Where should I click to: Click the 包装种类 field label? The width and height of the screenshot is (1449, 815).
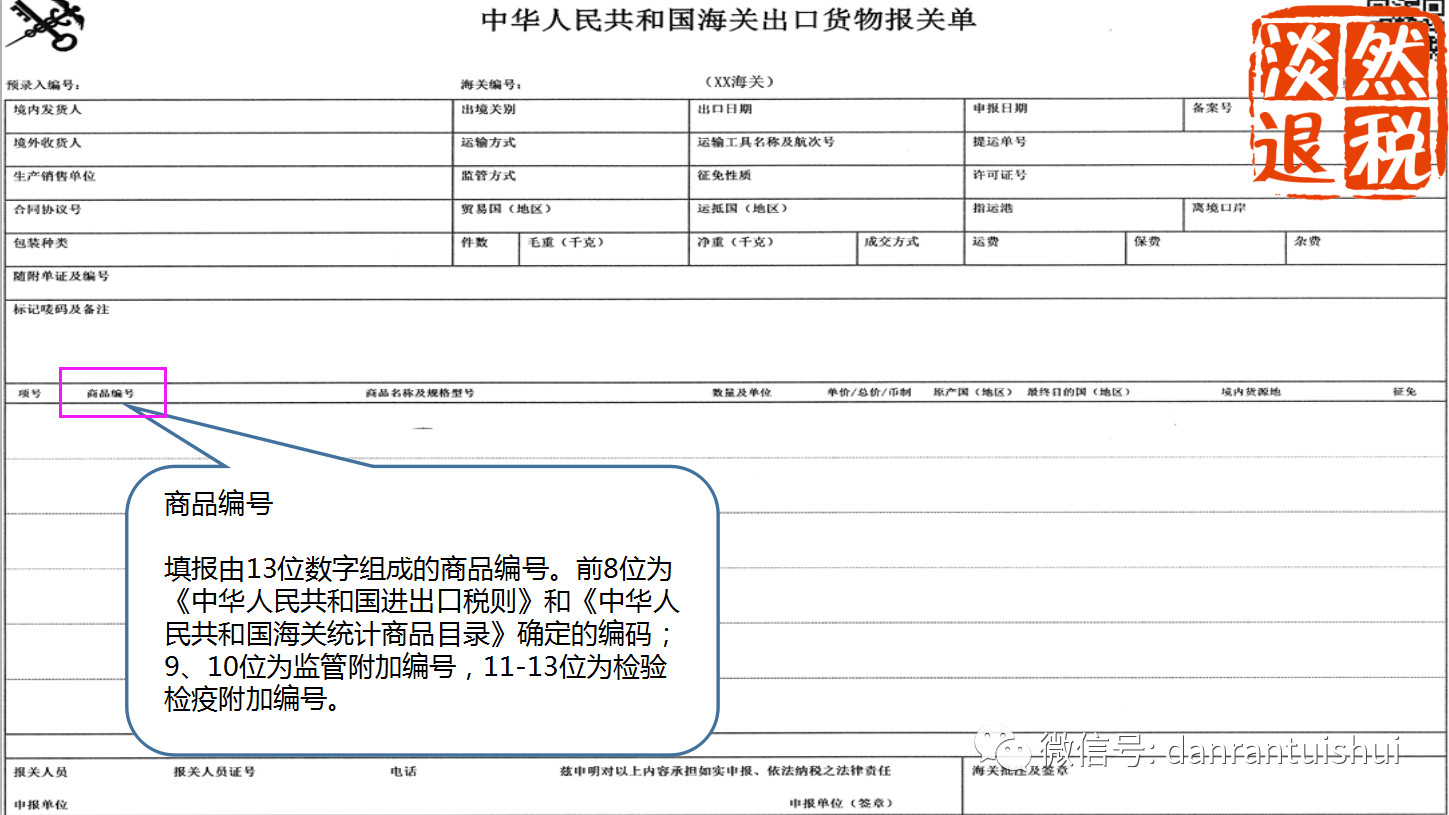point(40,243)
